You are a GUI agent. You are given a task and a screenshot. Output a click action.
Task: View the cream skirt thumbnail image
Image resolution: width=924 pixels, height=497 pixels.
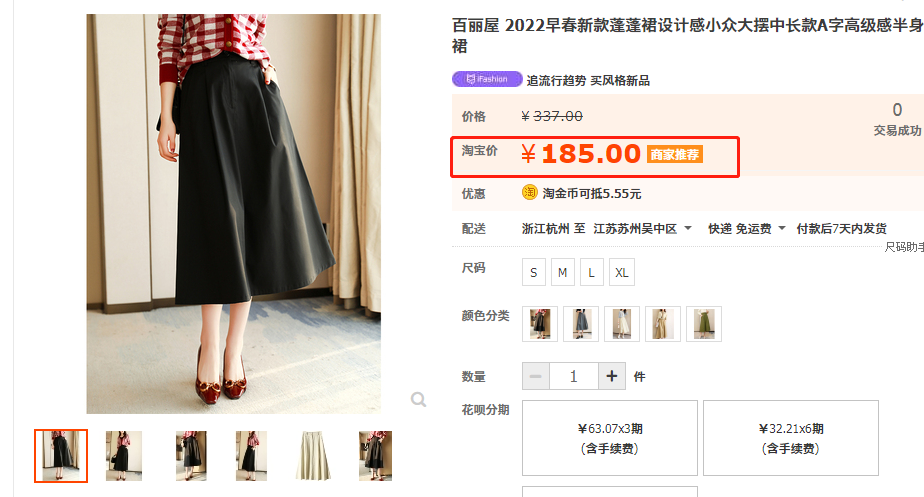[x=313, y=456]
